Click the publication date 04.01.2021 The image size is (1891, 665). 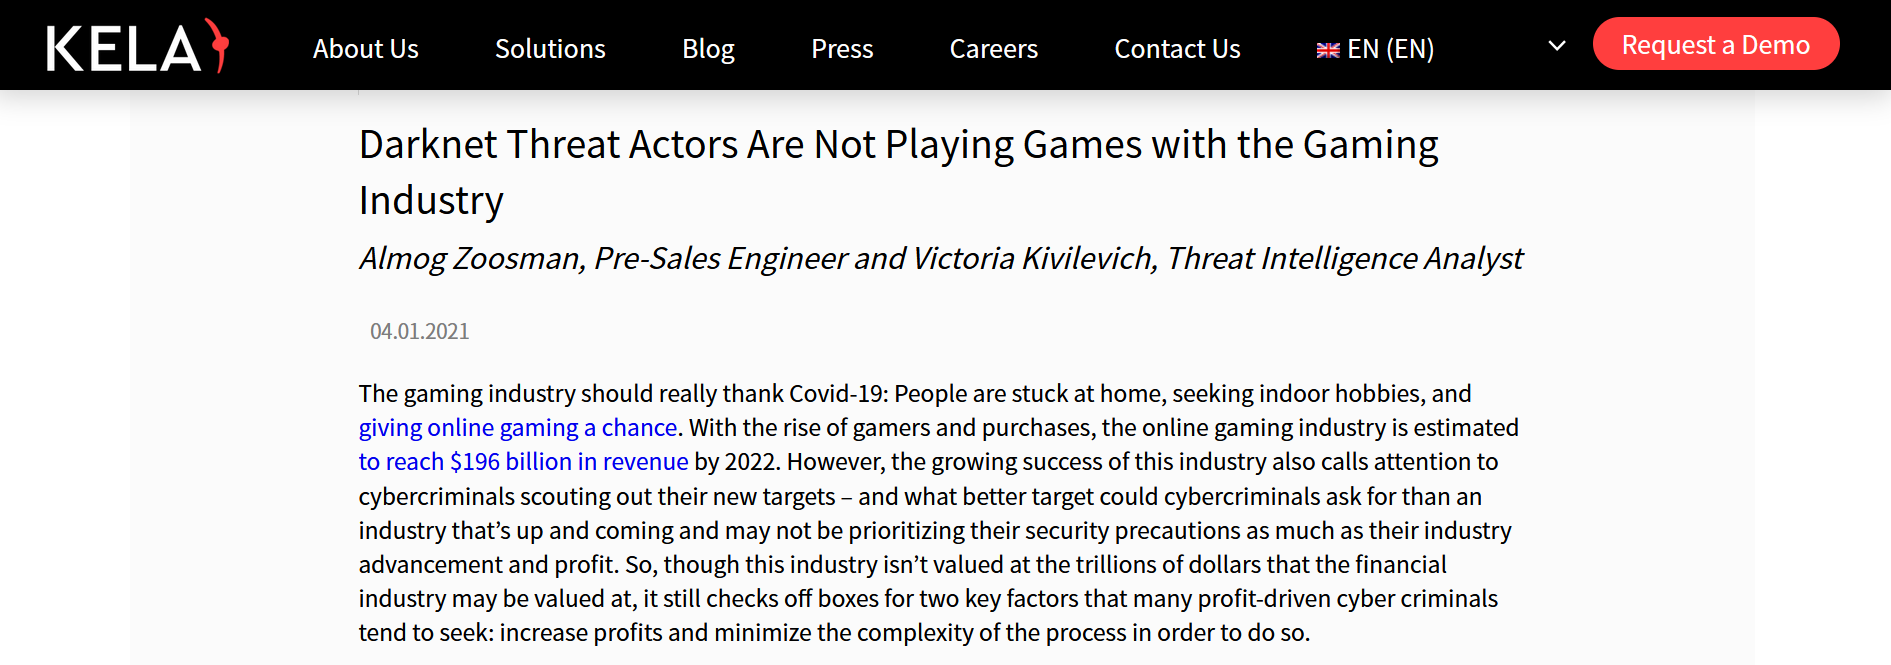(419, 332)
